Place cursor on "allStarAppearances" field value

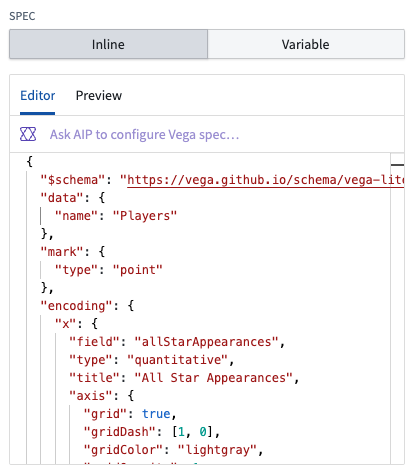(206, 342)
